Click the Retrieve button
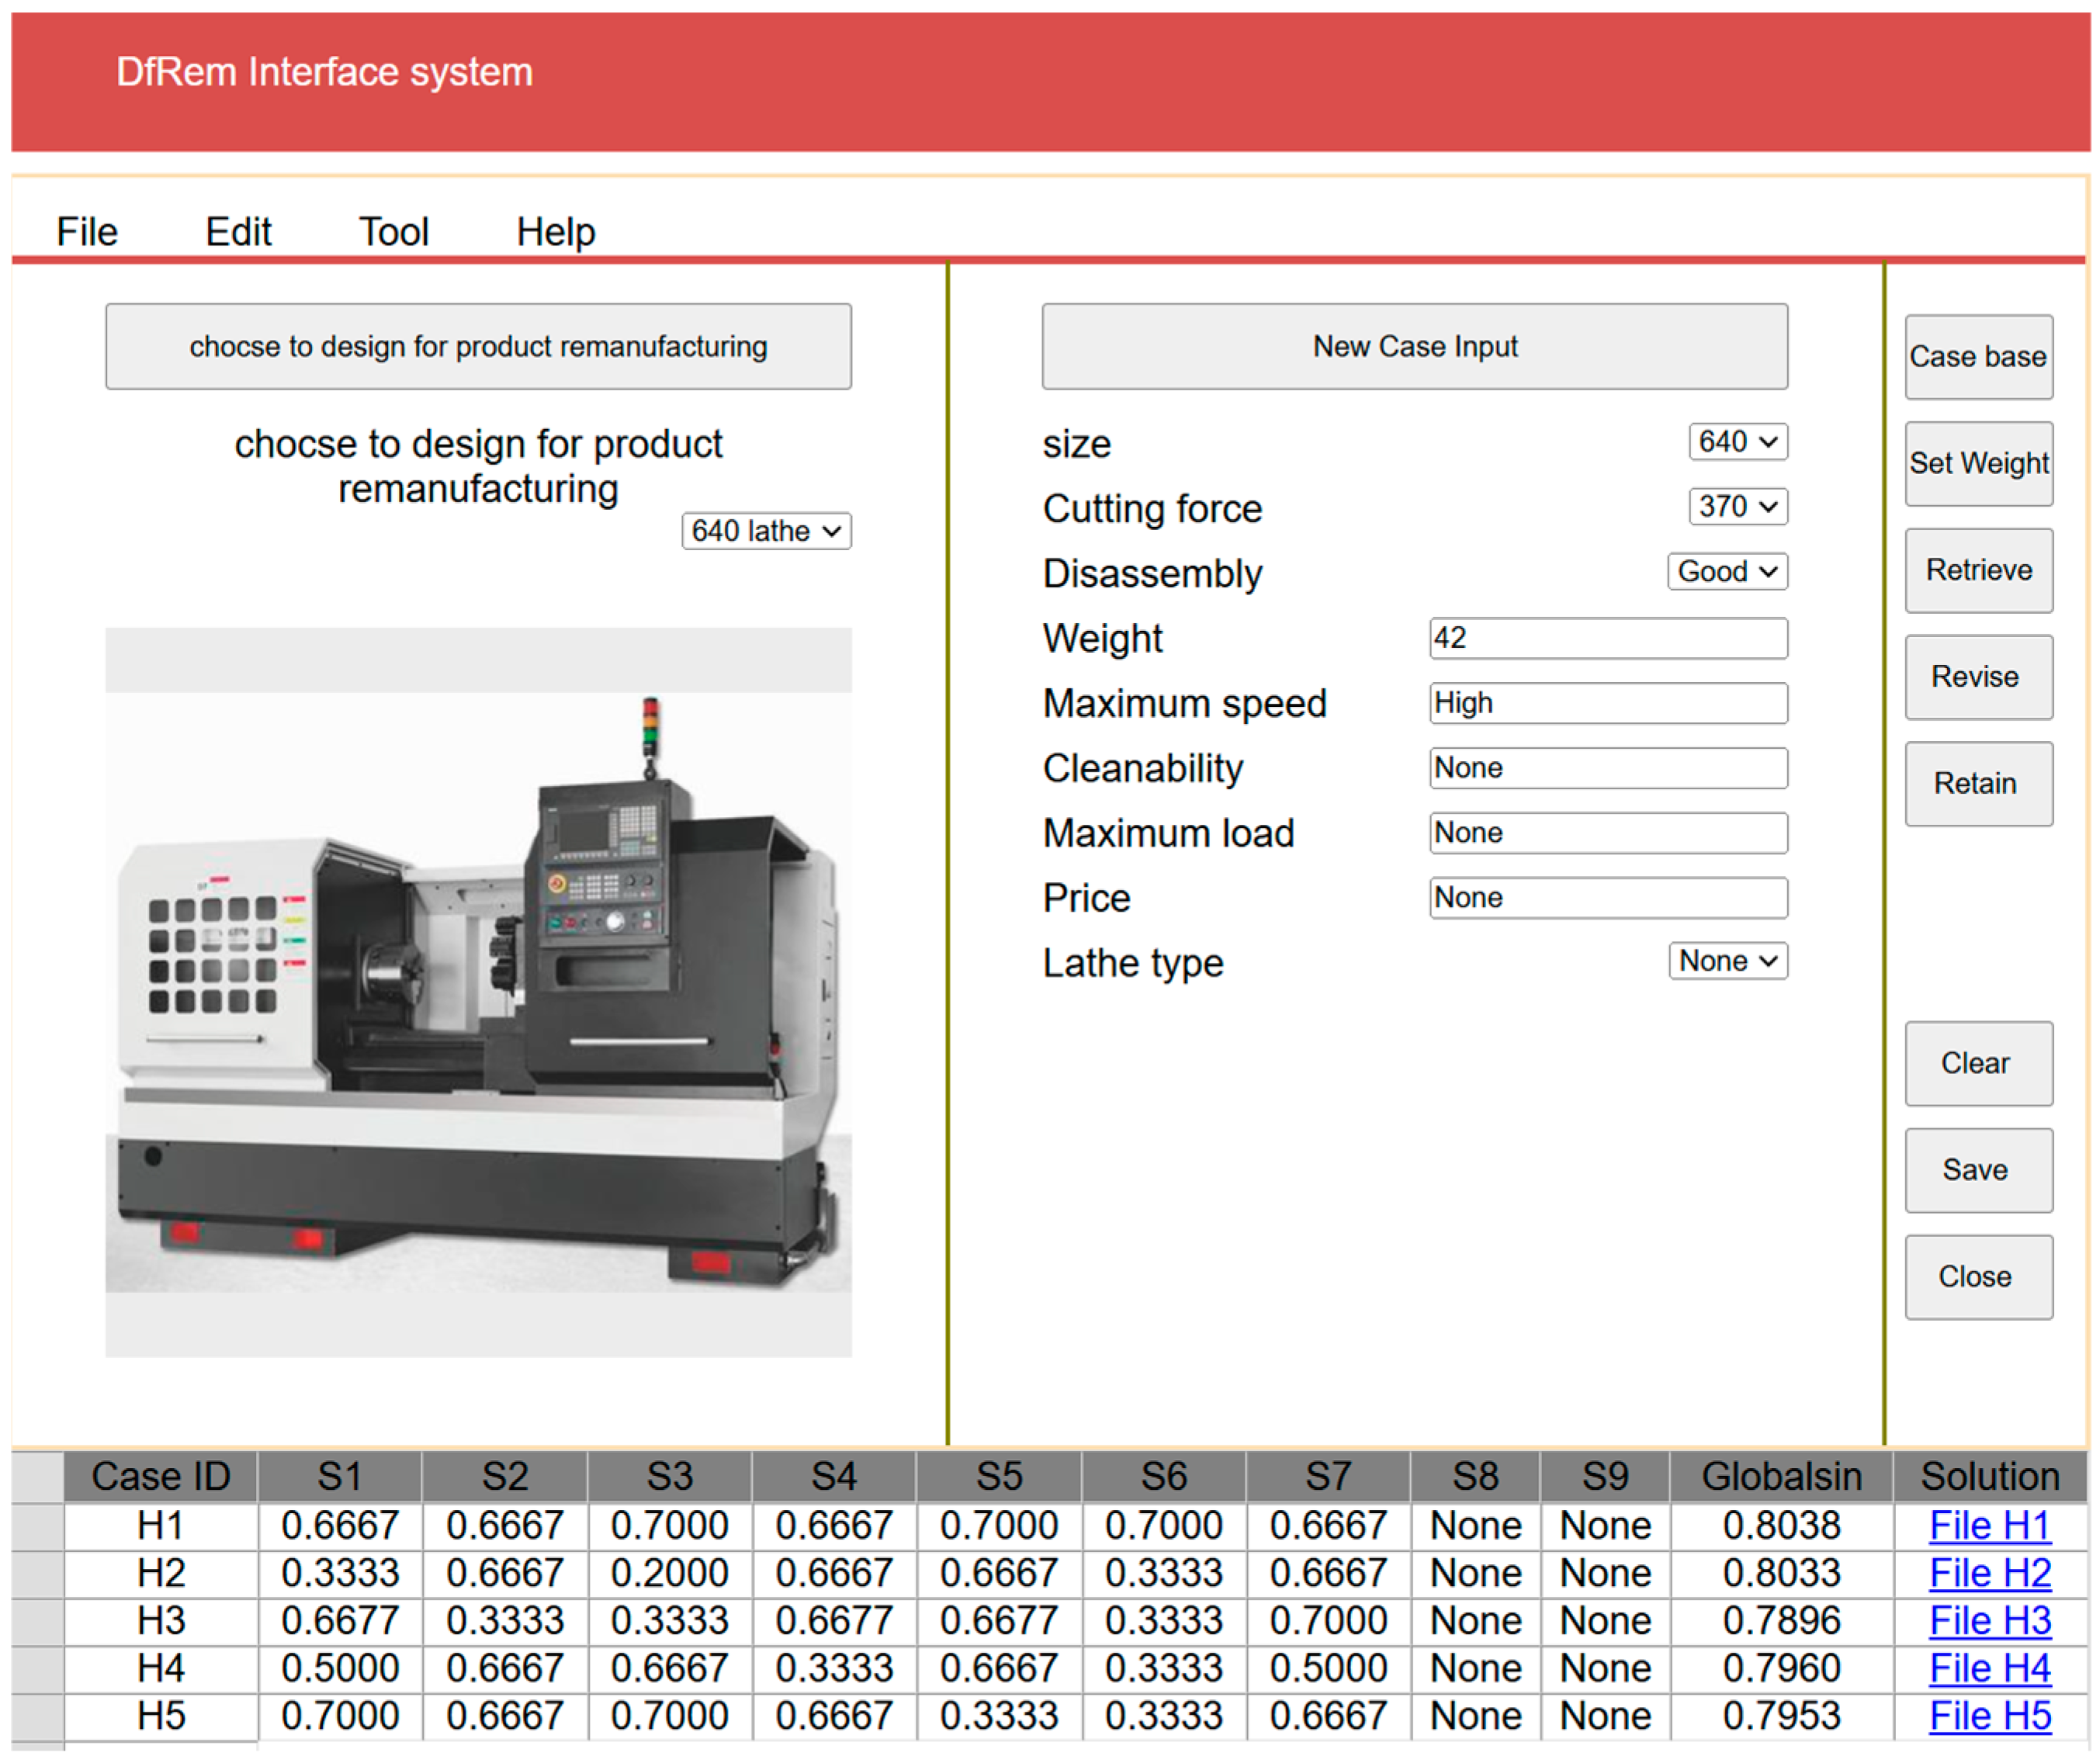The image size is (2100, 1763). [1979, 571]
